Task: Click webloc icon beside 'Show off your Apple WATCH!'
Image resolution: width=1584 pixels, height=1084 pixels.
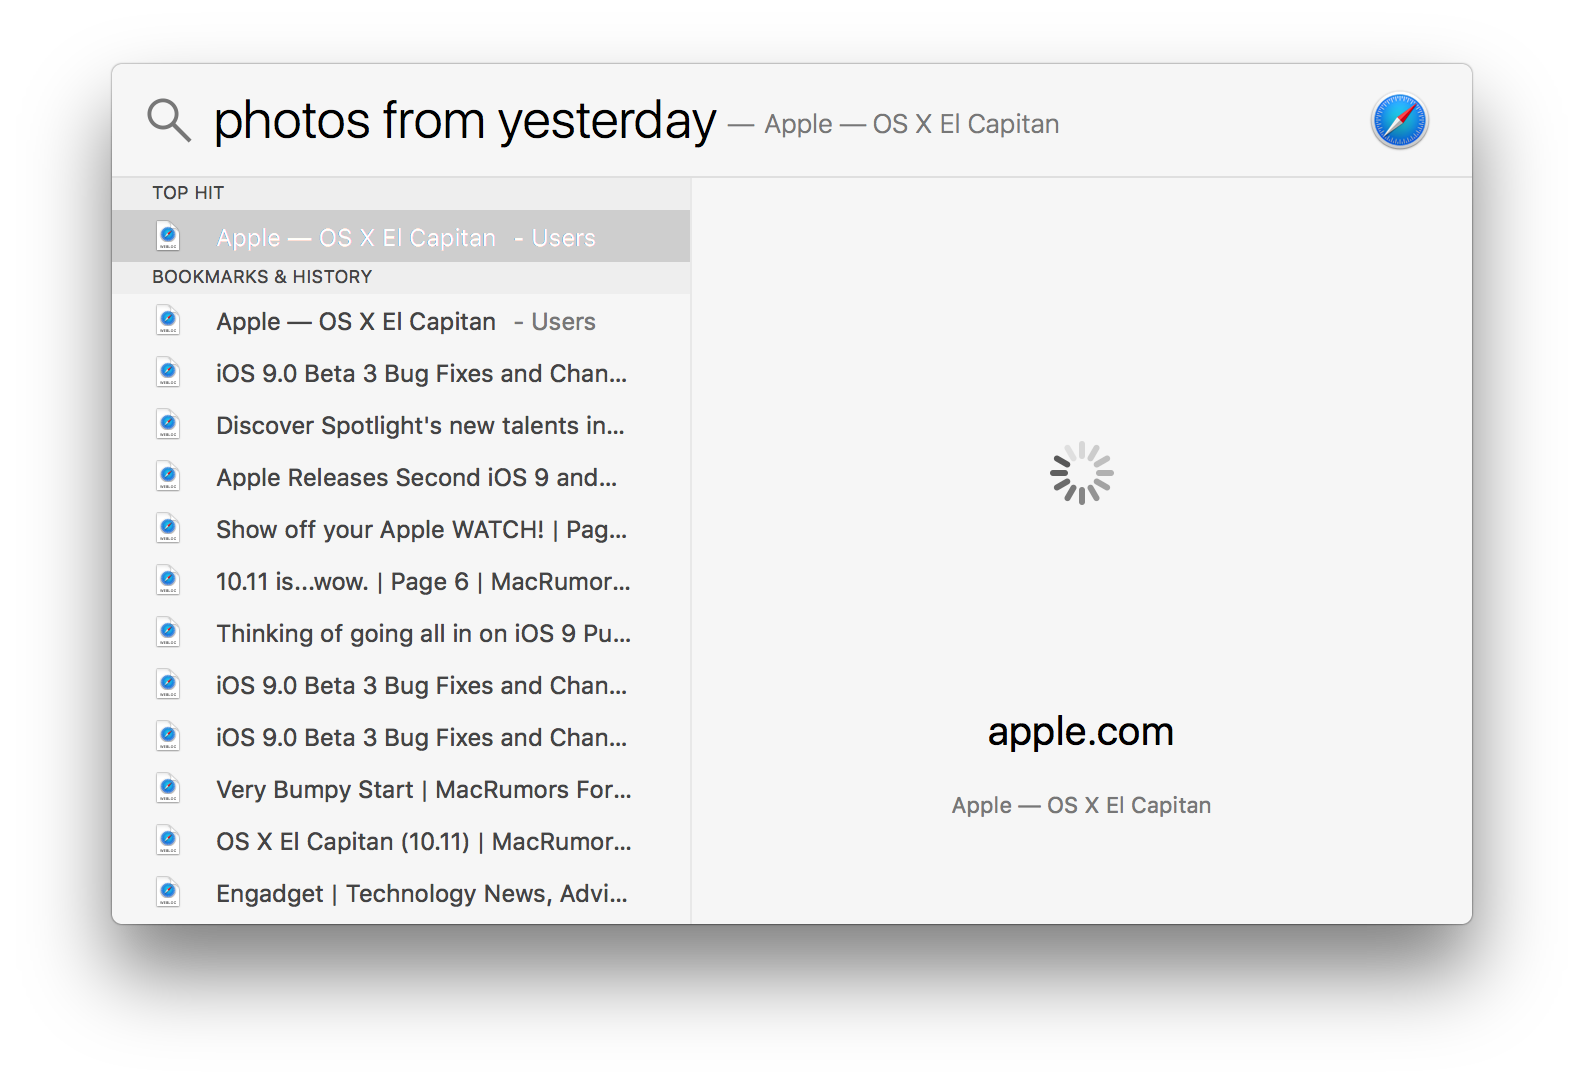Action: (x=168, y=529)
